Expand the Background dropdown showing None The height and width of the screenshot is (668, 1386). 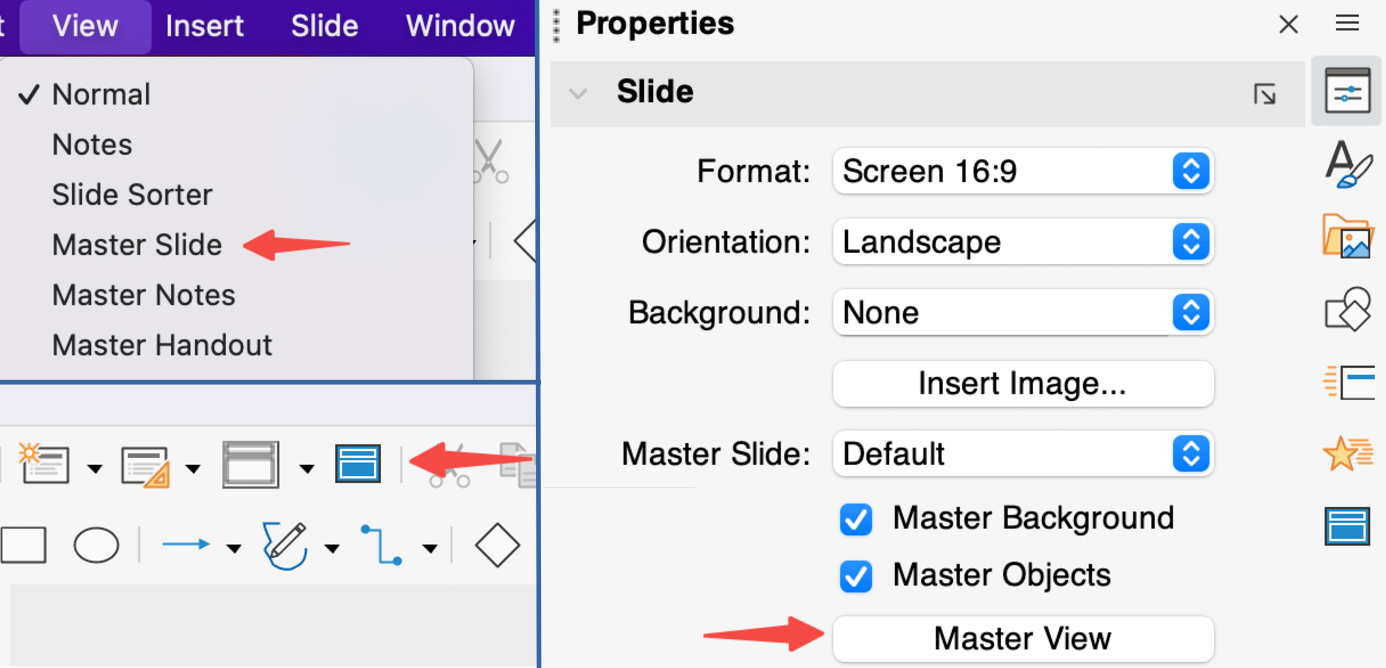click(x=1022, y=313)
